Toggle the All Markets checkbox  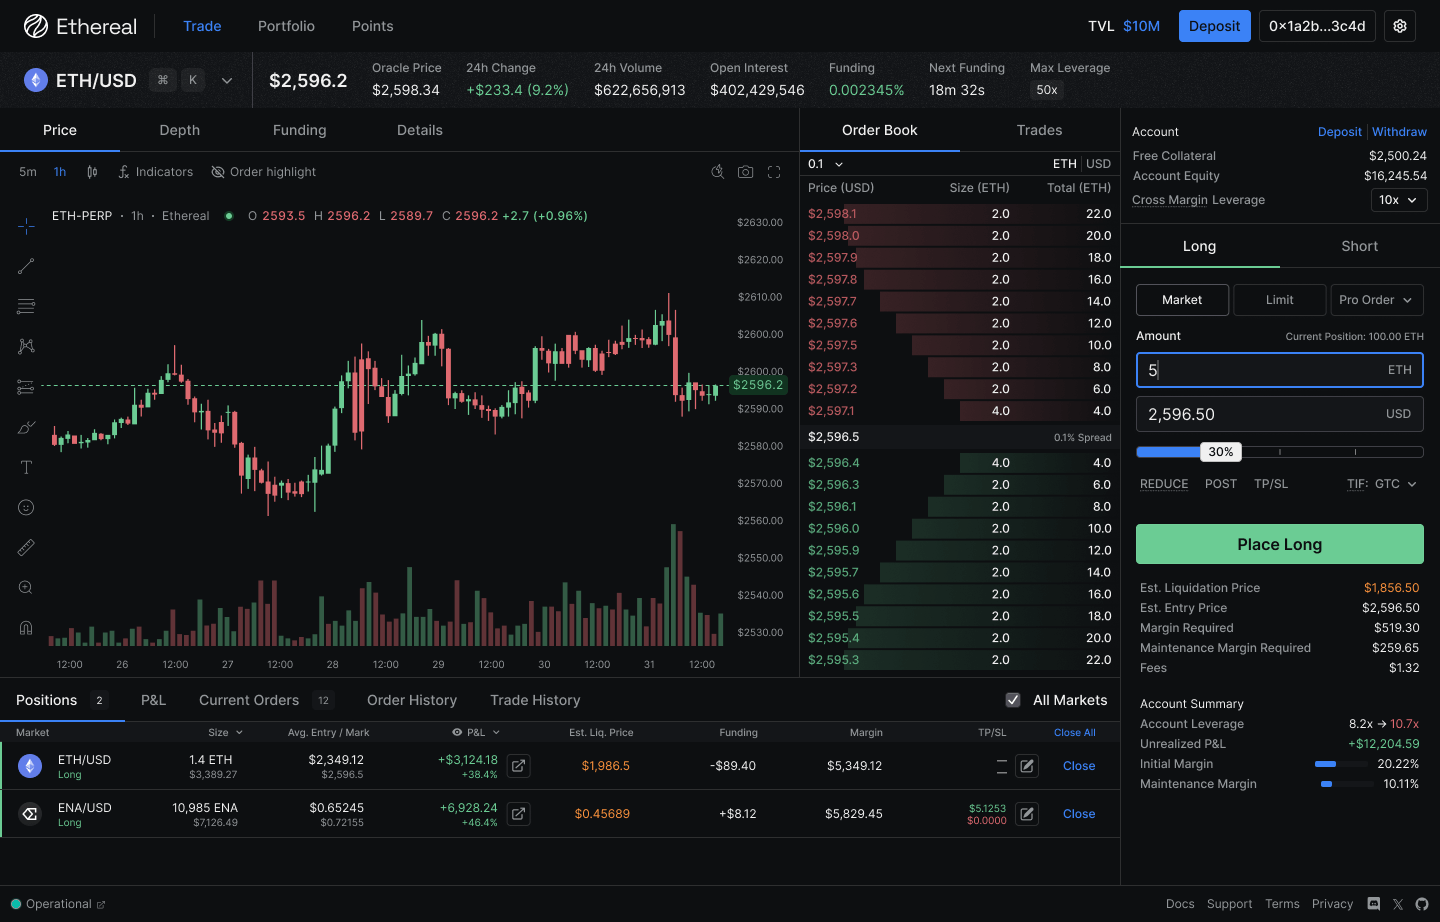pyautogui.click(x=1013, y=700)
